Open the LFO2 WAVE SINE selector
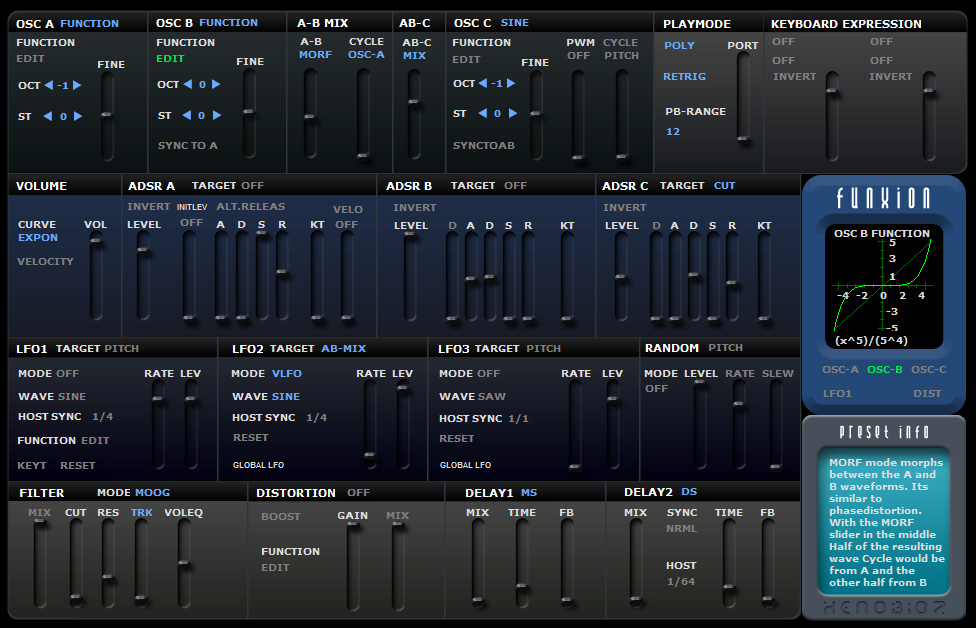The width and height of the screenshot is (976, 628). tap(286, 396)
